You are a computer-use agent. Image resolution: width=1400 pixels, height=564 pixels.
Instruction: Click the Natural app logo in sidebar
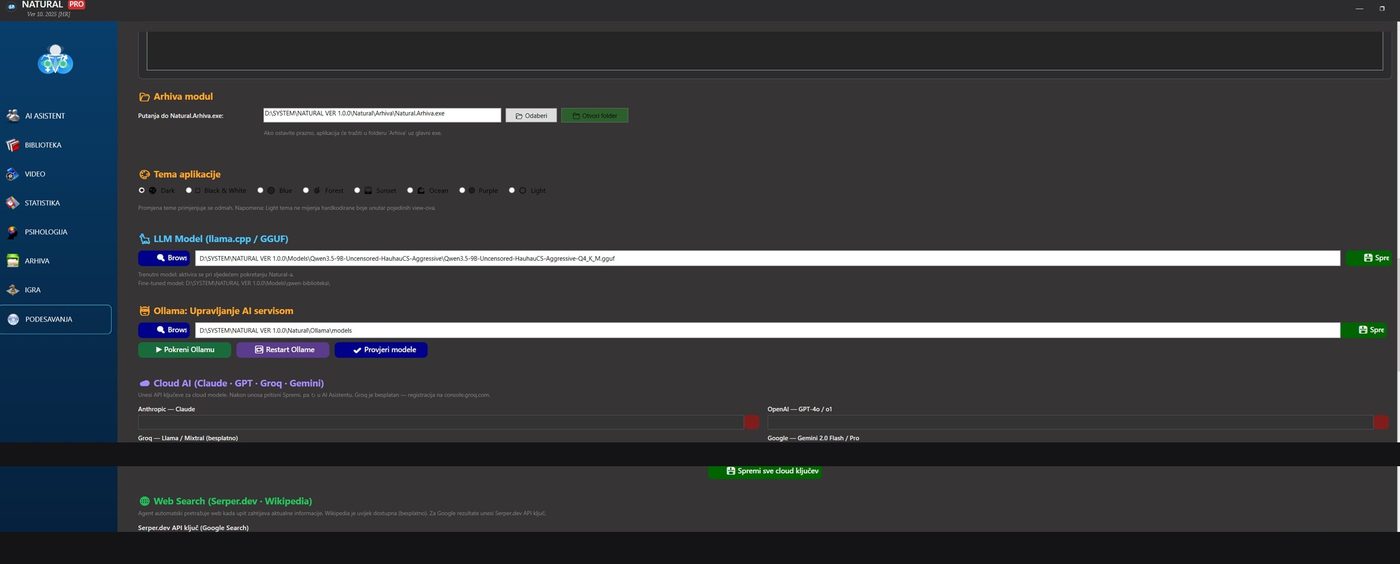coord(55,60)
